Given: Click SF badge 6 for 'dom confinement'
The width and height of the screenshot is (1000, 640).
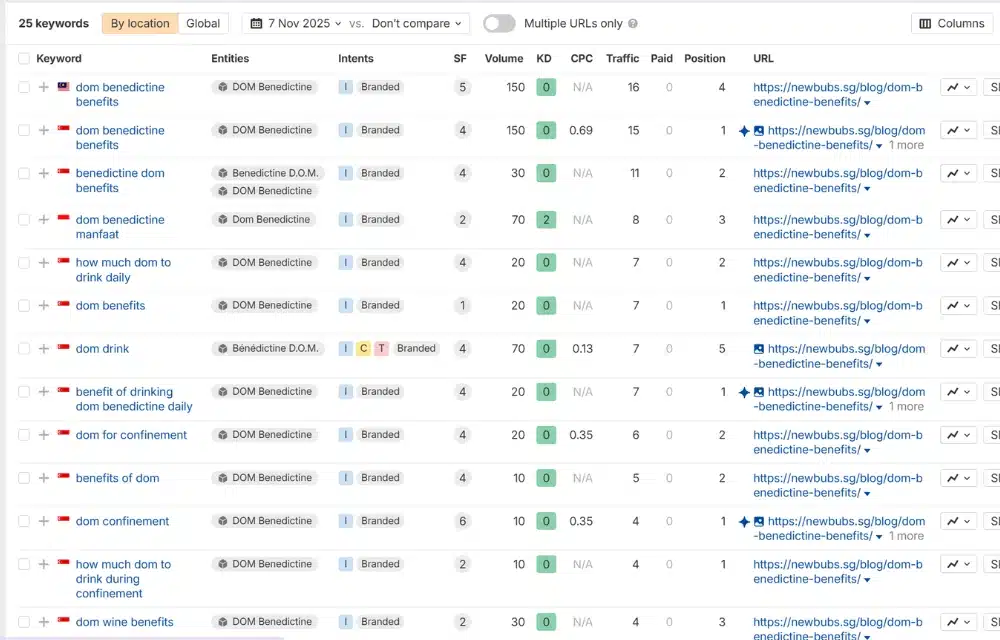Looking at the screenshot, I should (462, 521).
